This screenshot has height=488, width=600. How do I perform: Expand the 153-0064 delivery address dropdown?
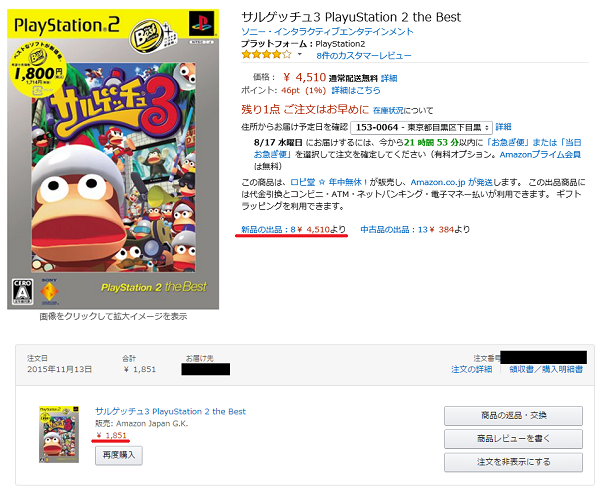pos(421,127)
